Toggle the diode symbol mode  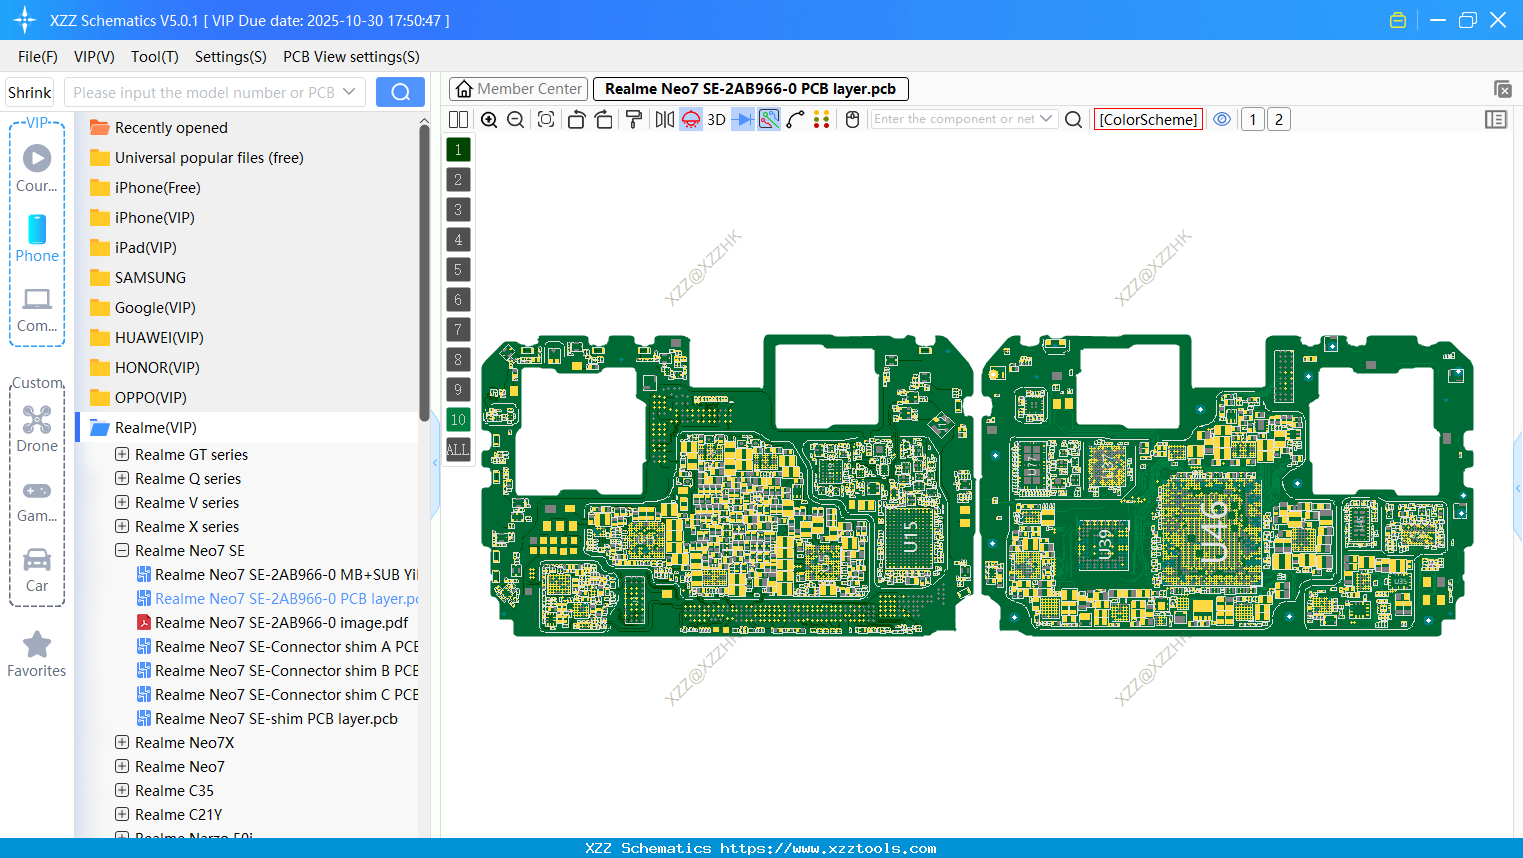click(743, 119)
